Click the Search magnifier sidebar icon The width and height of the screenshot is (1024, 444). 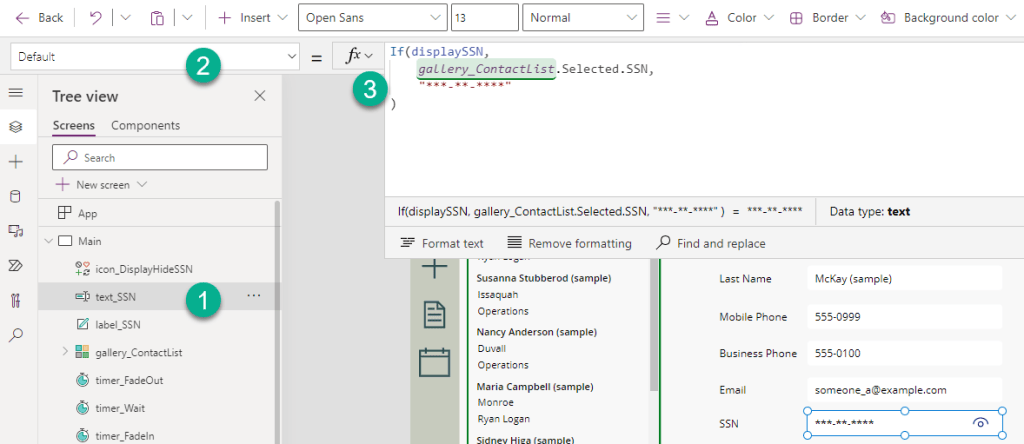(16, 336)
